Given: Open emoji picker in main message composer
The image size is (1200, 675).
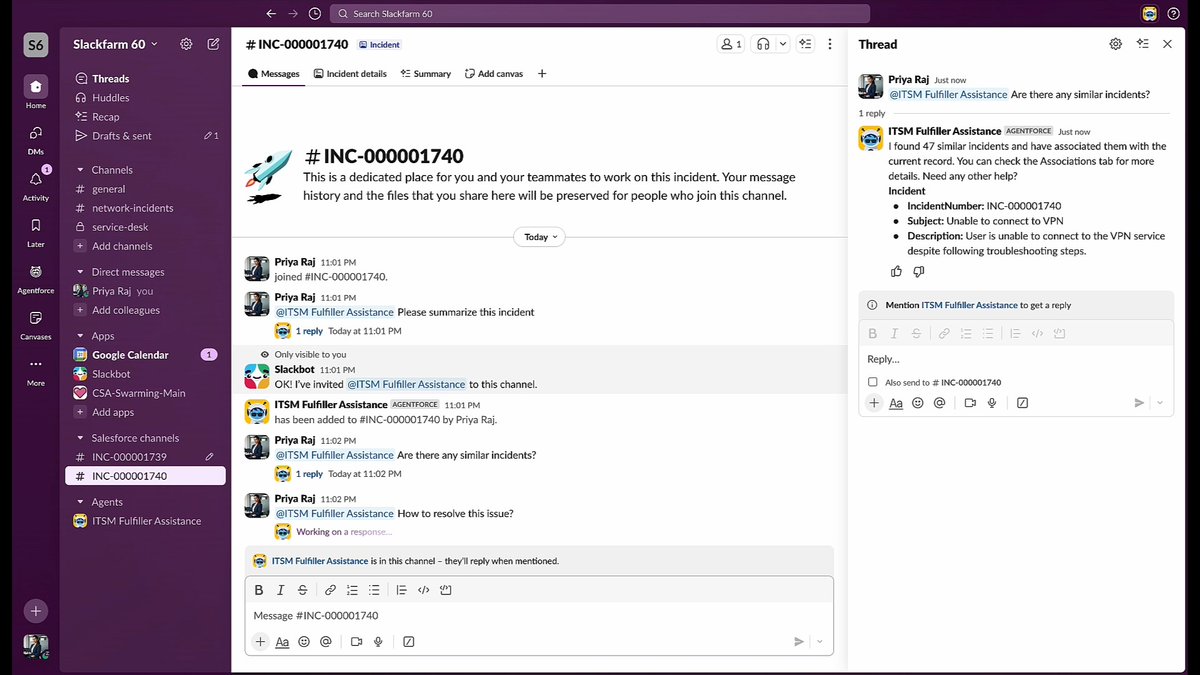Looking at the screenshot, I should [x=304, y=642].
